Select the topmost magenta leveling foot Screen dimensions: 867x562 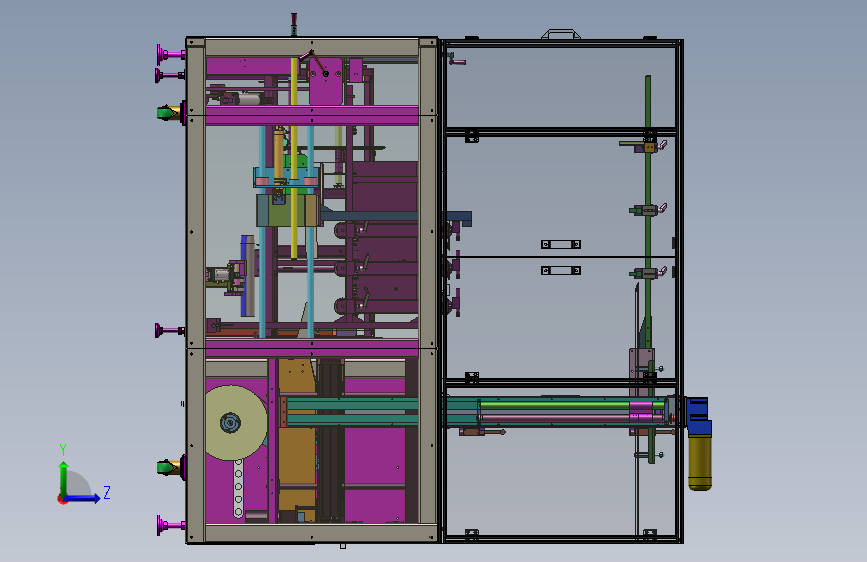click(x=170, y=54)
